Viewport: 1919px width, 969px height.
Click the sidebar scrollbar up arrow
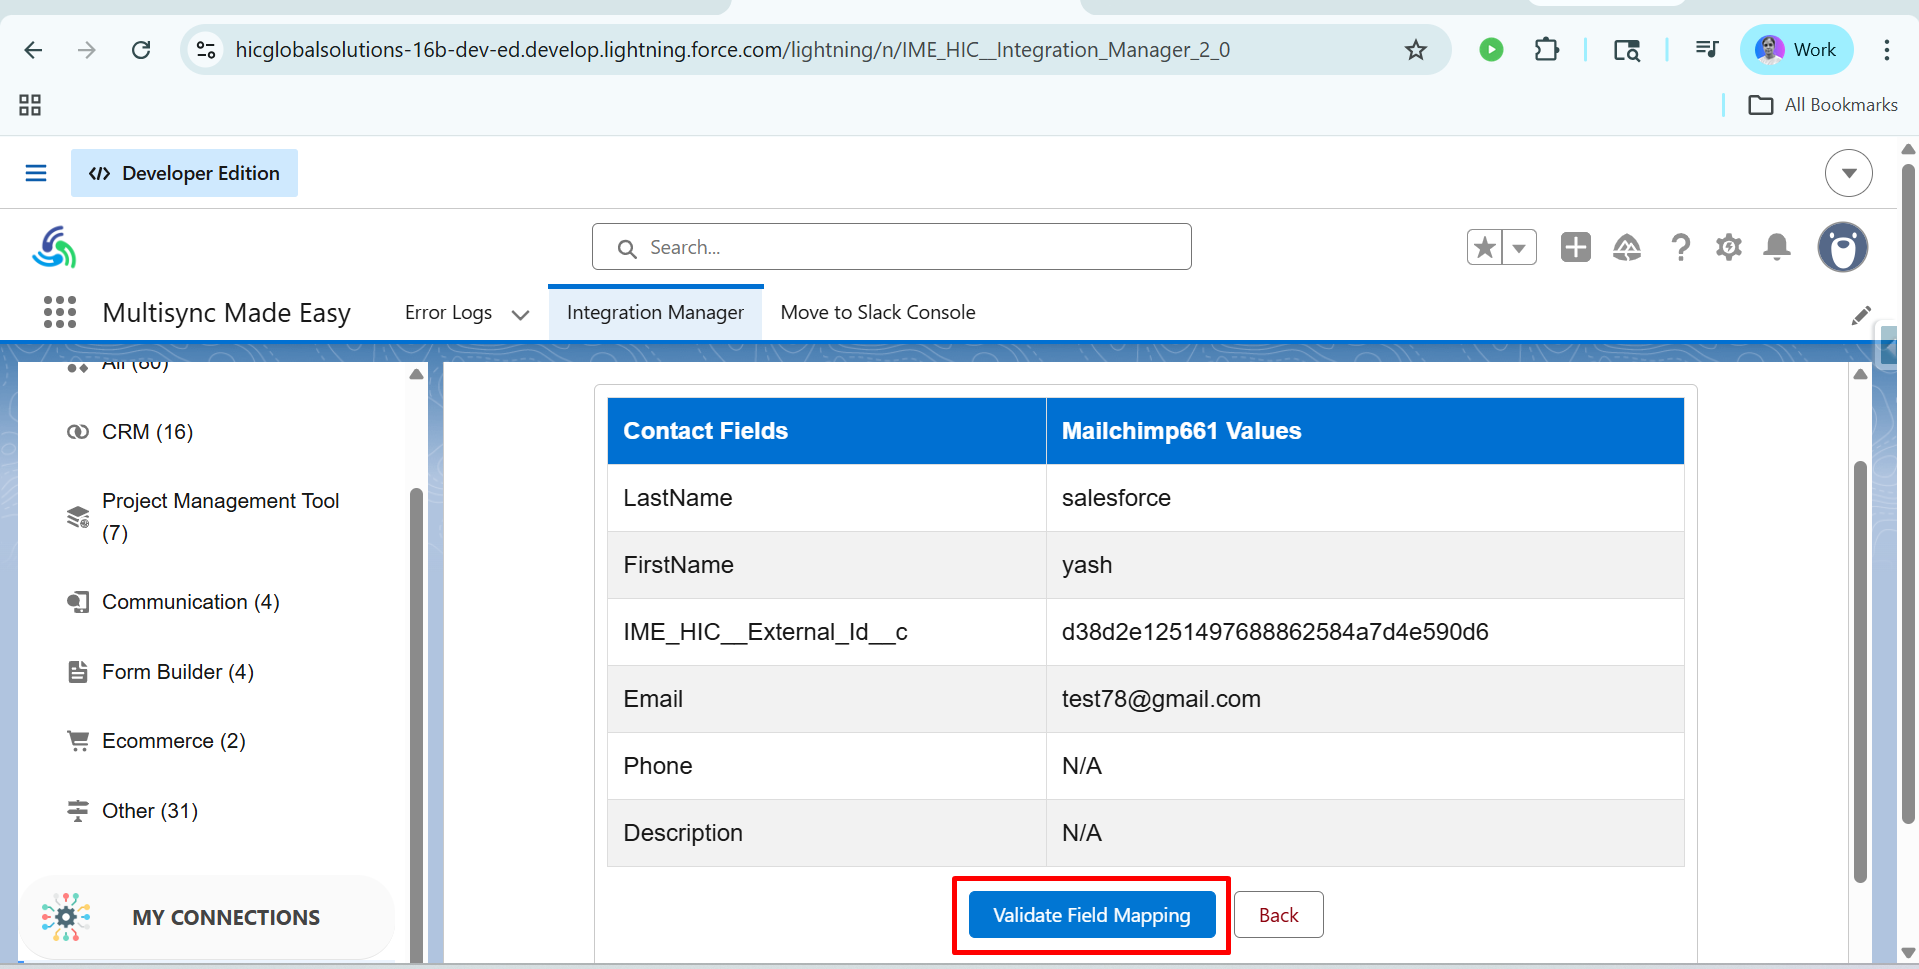click(416, 374)
